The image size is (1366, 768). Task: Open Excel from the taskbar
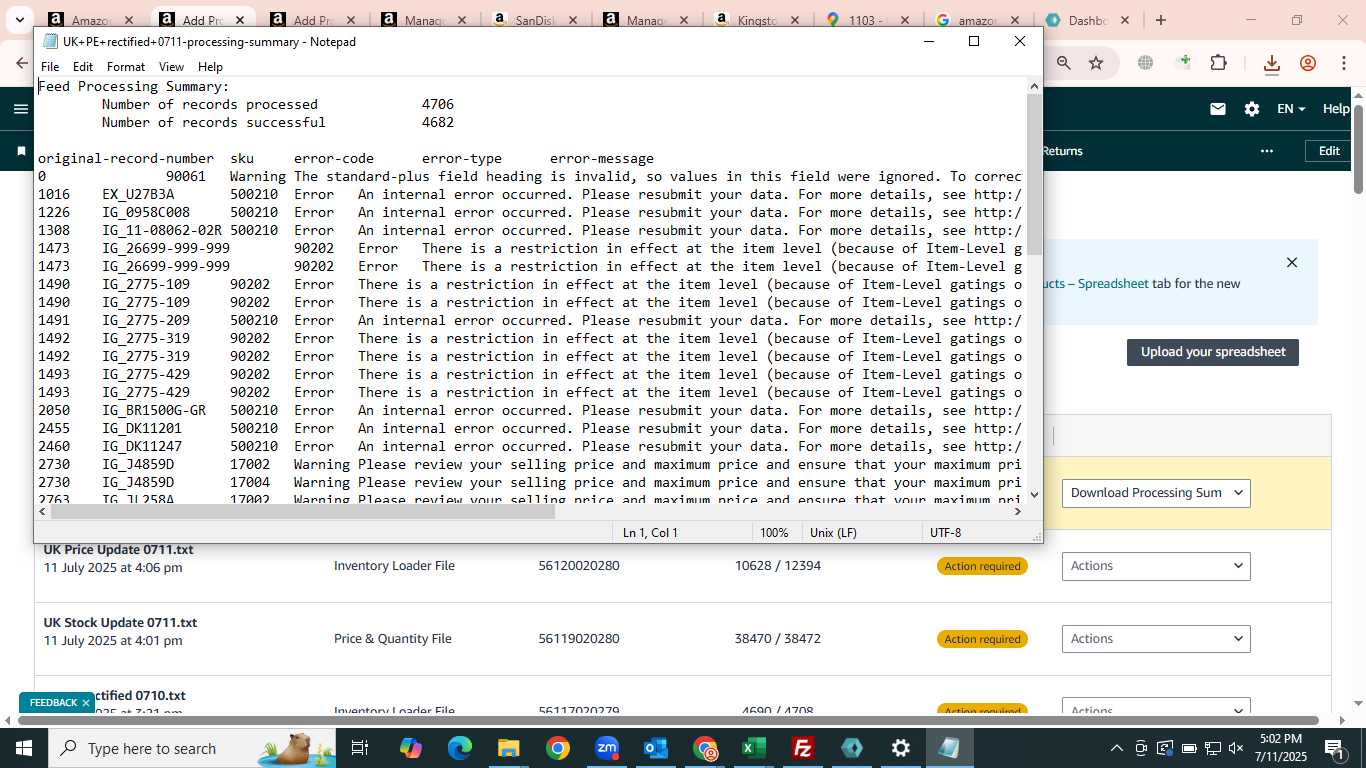coord(754,748)
